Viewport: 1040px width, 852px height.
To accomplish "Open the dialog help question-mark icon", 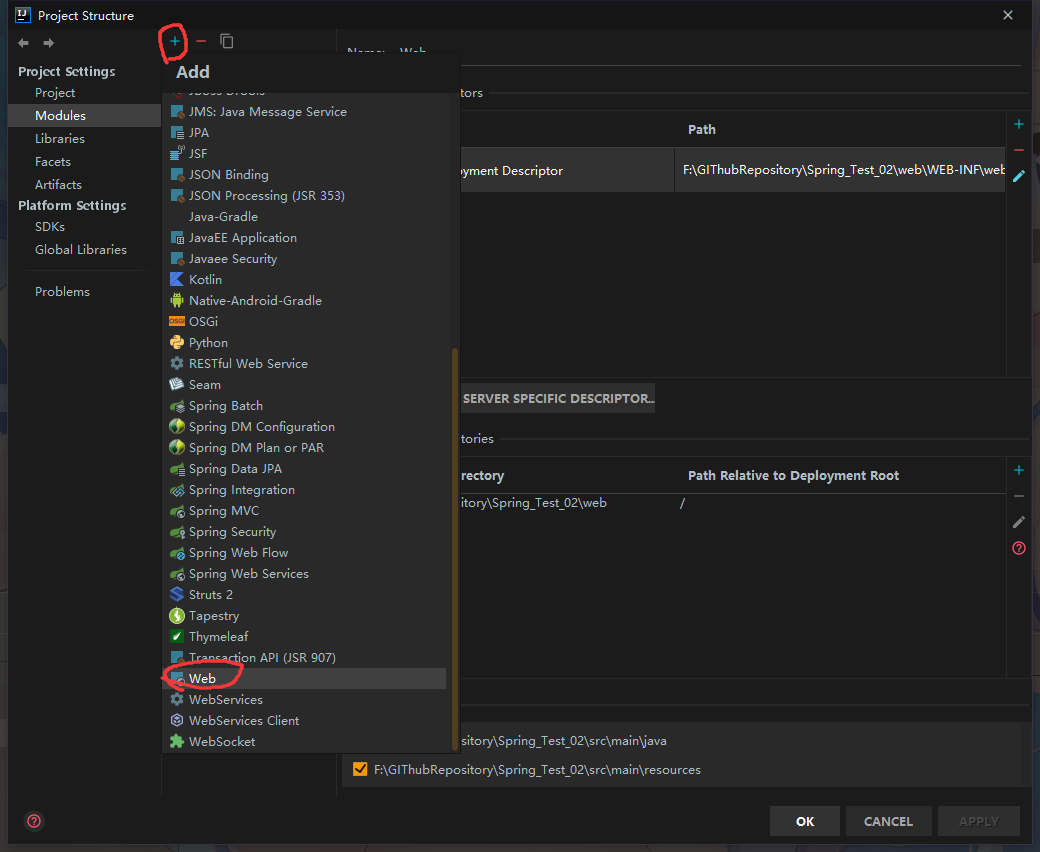I will pos(34,822).
